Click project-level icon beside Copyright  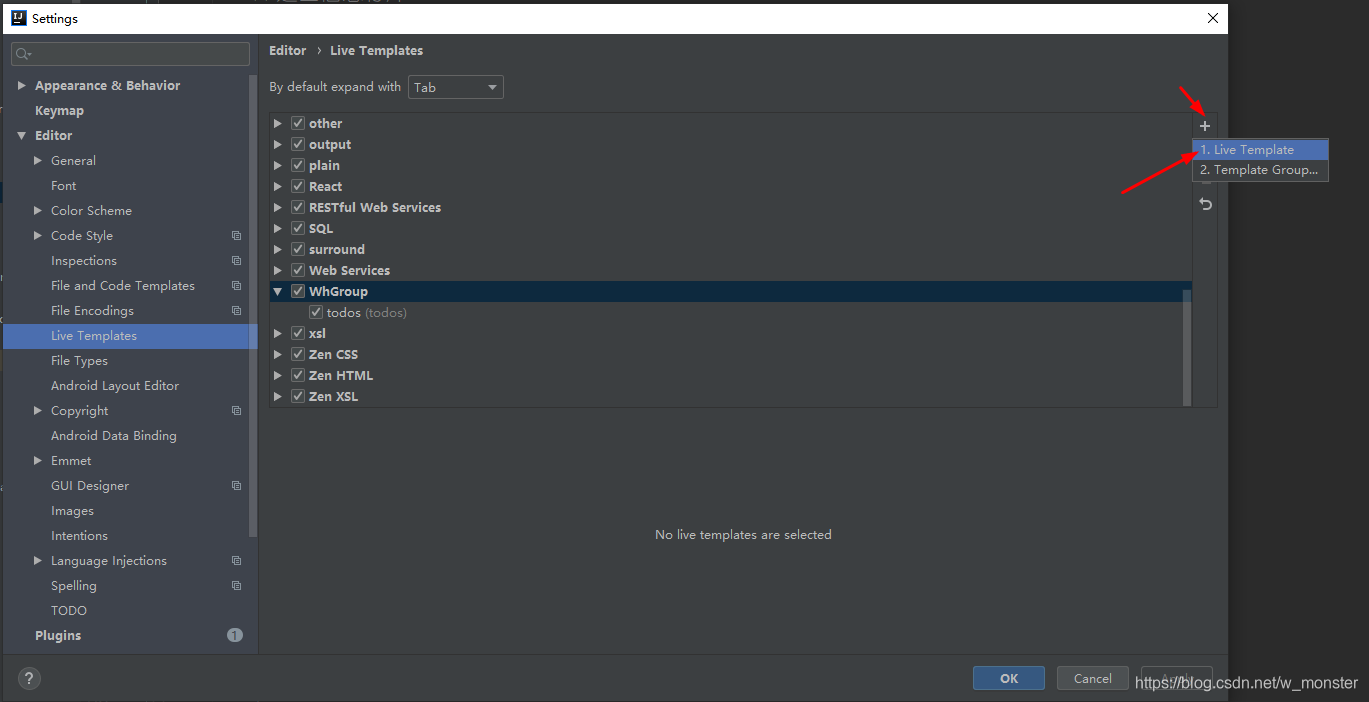click(x=236, y=411)
